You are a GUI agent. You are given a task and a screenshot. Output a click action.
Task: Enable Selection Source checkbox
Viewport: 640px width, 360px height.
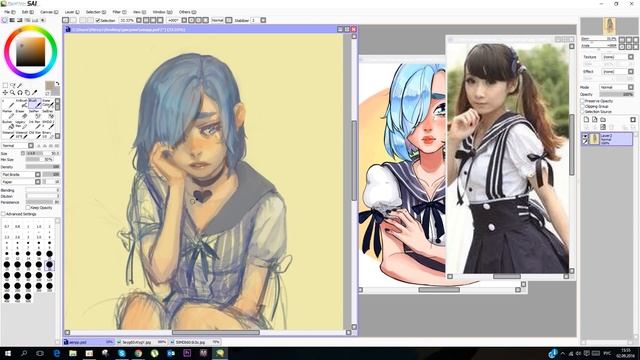point(583,112)
